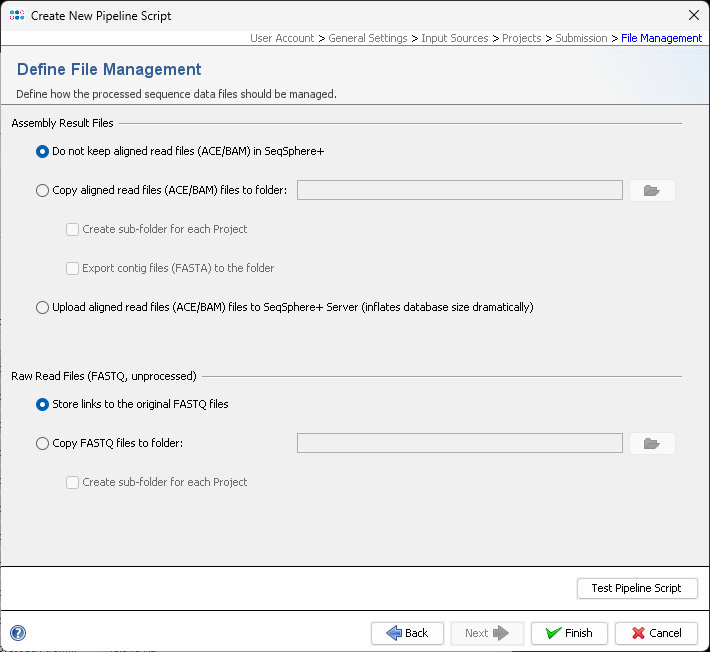Enable 'Export contig files (FASTA)' checkbox
The width and height of the screenshot is (710, 652).
point(72,268)
